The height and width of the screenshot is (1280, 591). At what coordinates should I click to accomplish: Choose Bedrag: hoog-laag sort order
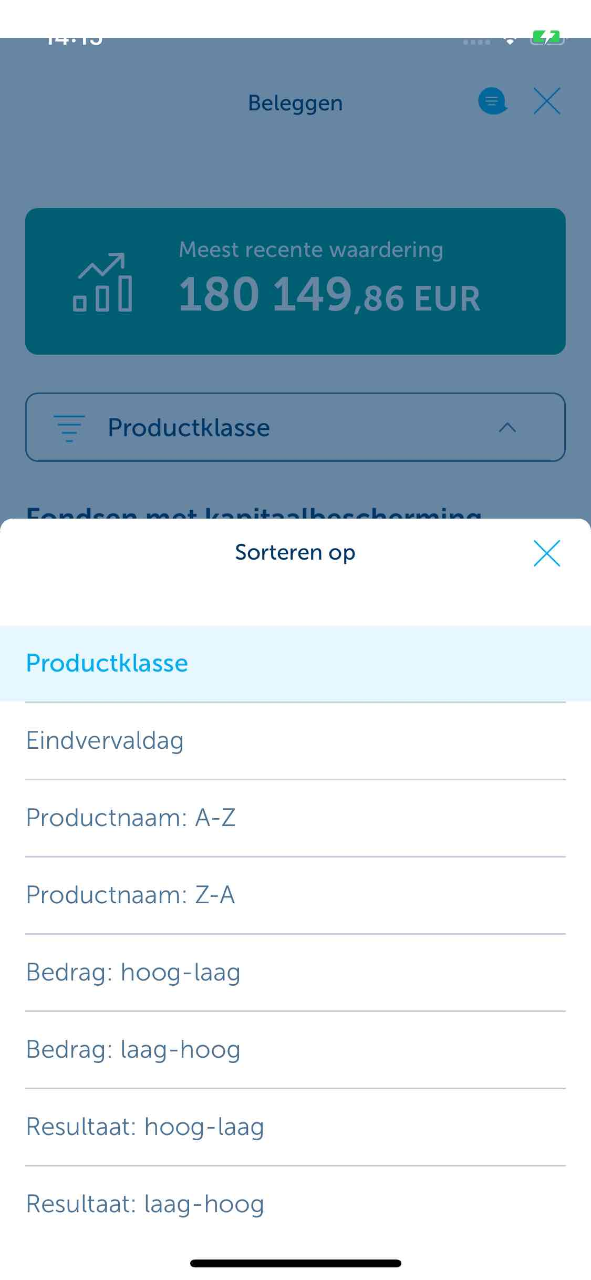133,971
